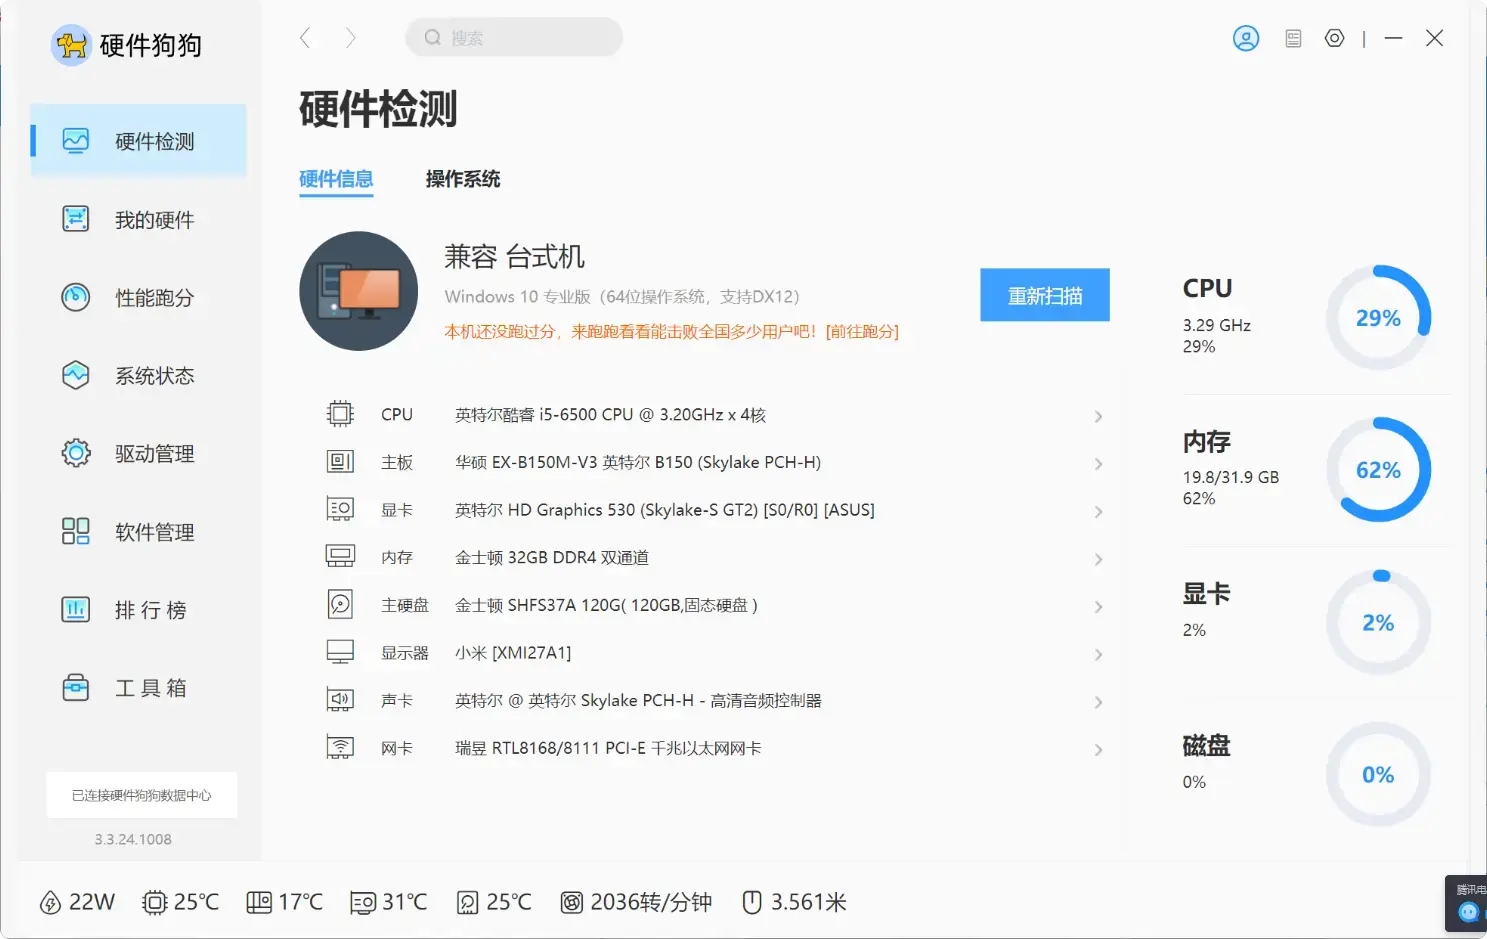Click inside the 搜索 search field
Viewport: 1487px width, 939px height.
(513, 37)
